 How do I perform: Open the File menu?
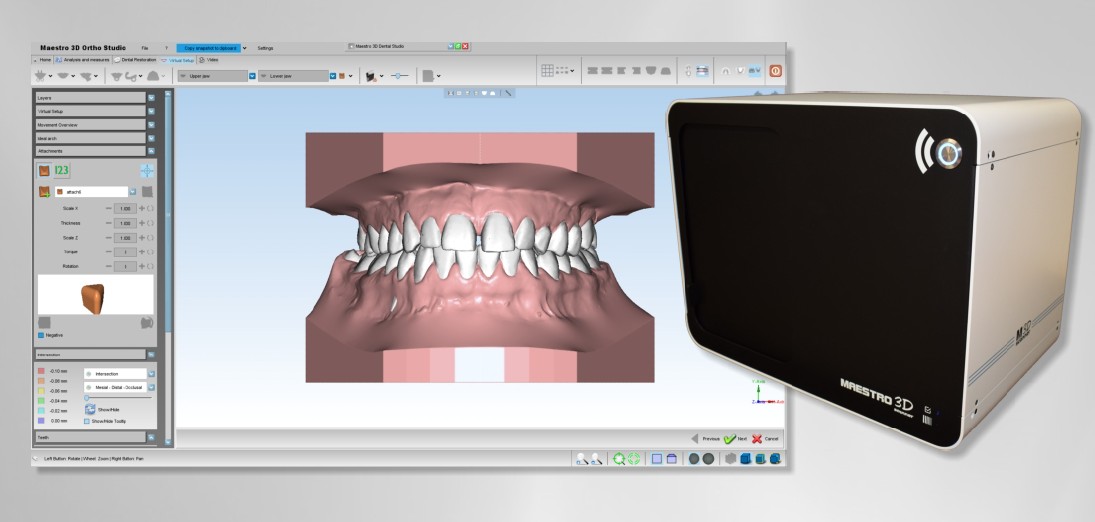coord(145,48)
